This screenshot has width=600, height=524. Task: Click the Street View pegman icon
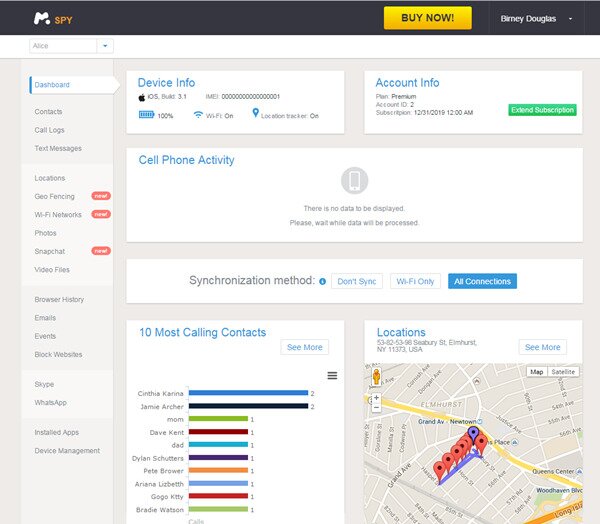[376, 377]
